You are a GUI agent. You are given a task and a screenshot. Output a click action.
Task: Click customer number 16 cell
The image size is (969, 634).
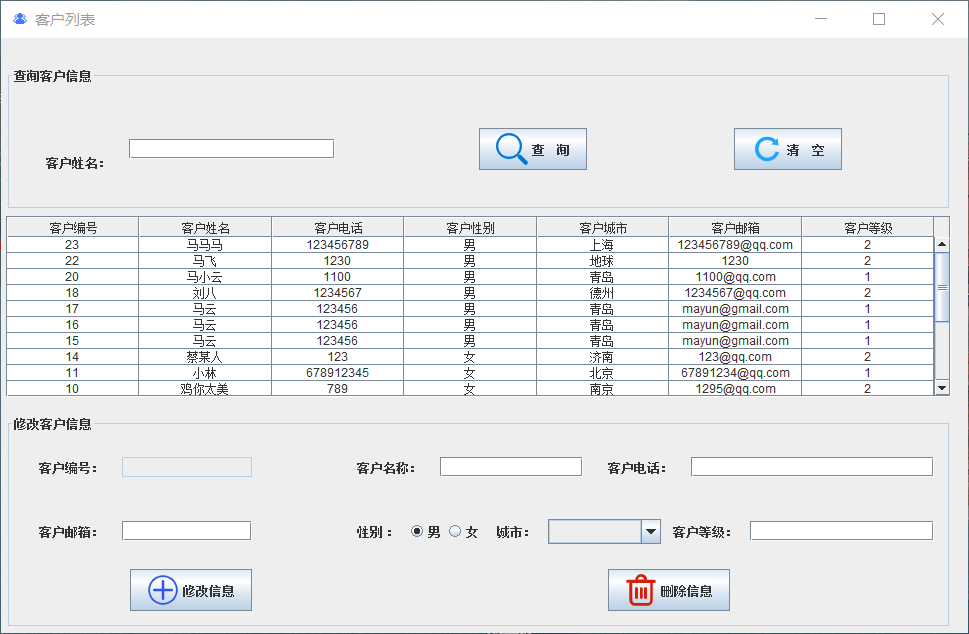72,325
